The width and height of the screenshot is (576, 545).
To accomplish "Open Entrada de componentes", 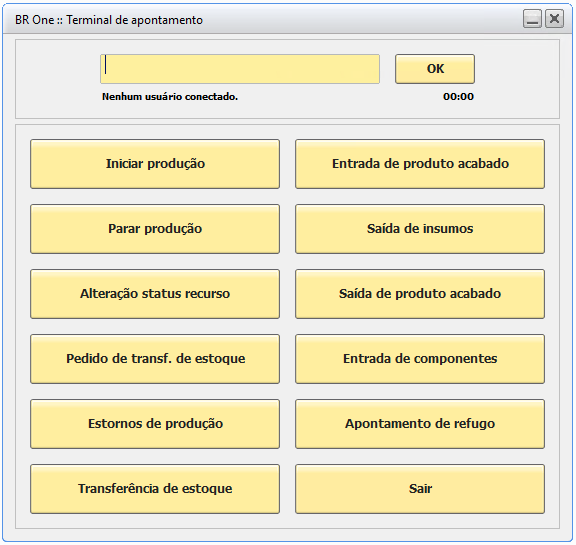I will coord(420,359).
